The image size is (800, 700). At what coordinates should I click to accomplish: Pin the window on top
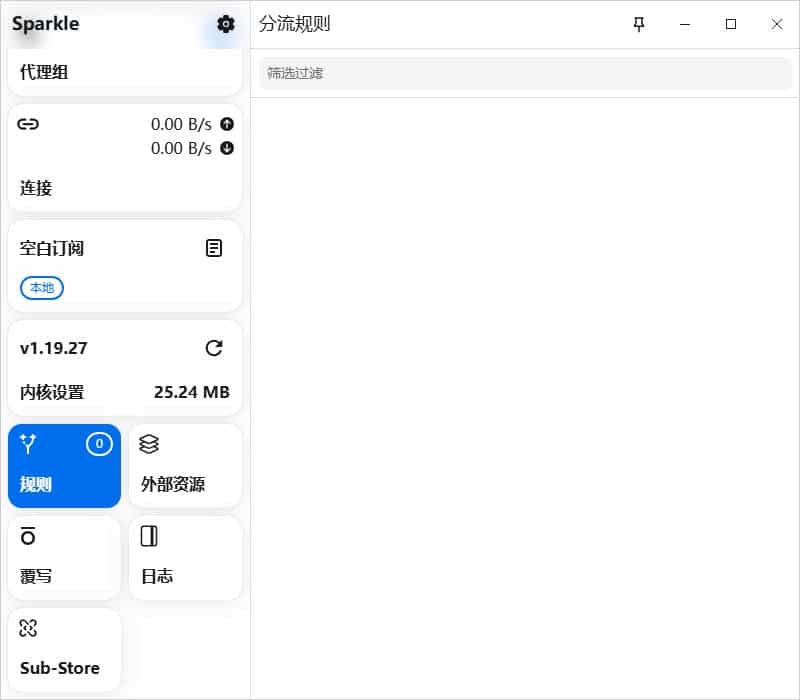pos(639,24)
